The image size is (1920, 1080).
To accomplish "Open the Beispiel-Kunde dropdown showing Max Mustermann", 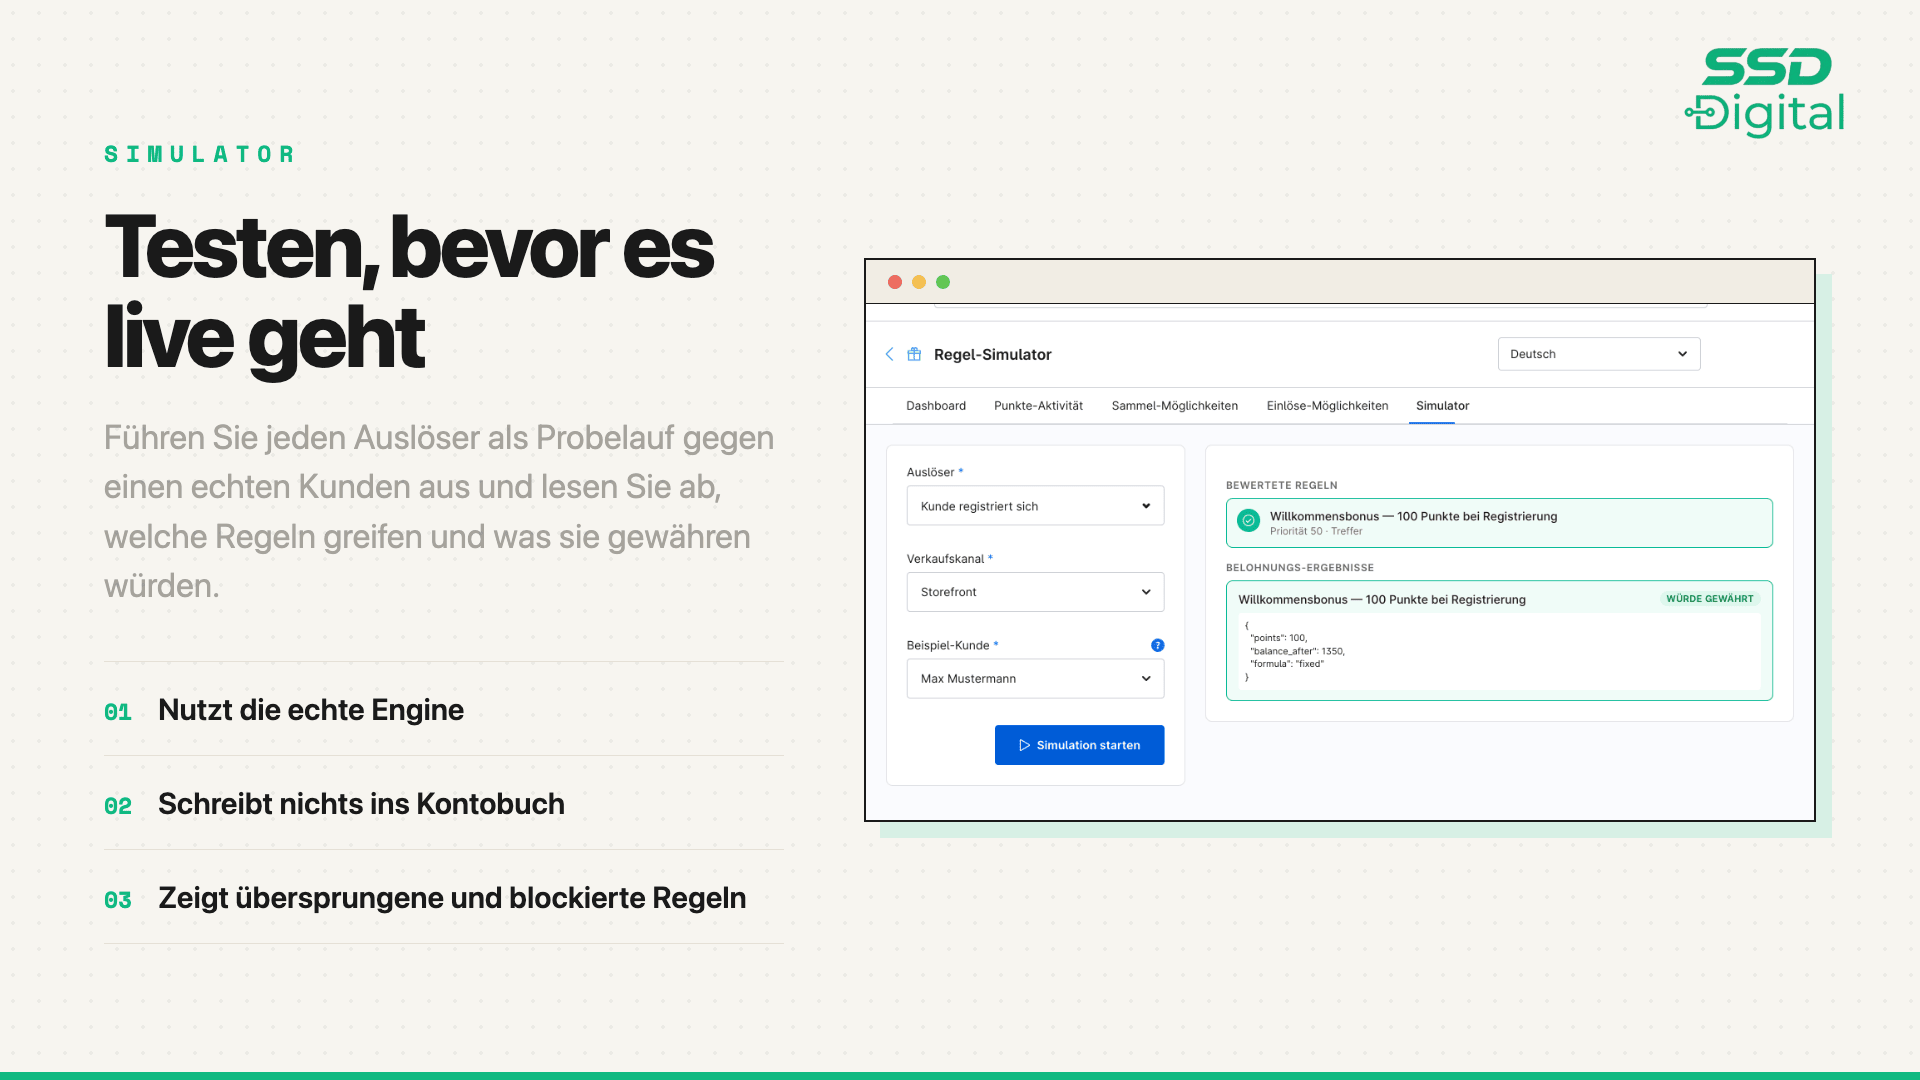I will [x=1035, y=678].
